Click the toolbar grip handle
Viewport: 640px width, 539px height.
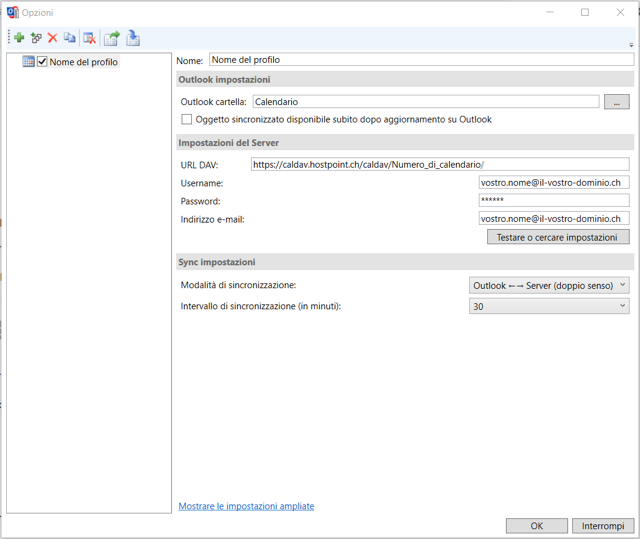tap(9, 38)
